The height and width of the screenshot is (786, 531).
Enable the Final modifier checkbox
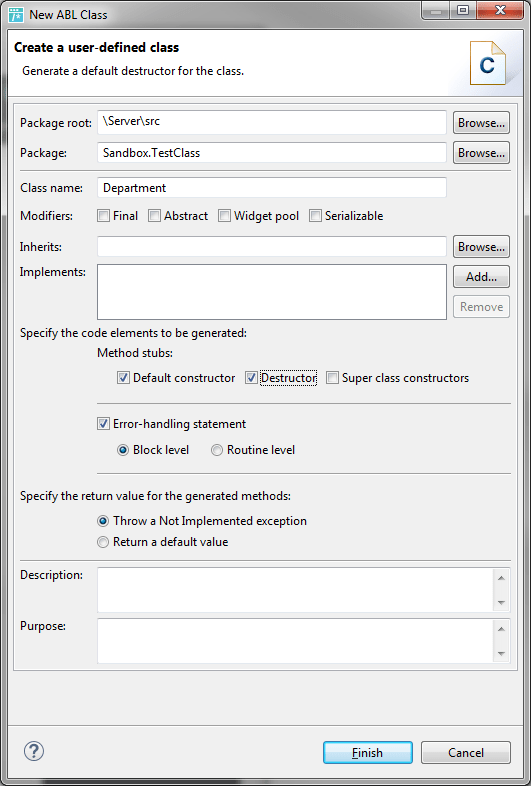tap(103, 216)
